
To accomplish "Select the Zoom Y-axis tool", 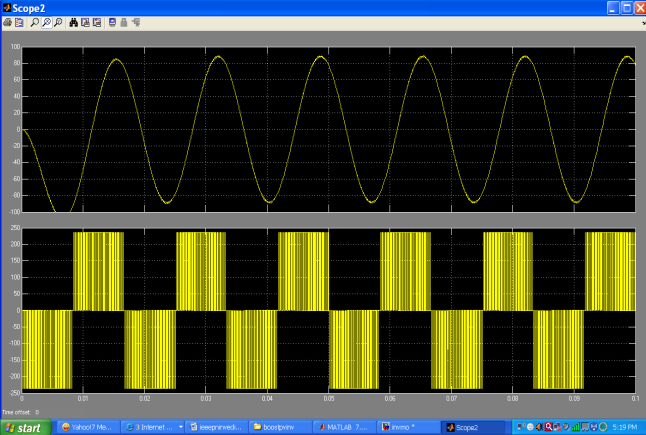I will [57, 21].
